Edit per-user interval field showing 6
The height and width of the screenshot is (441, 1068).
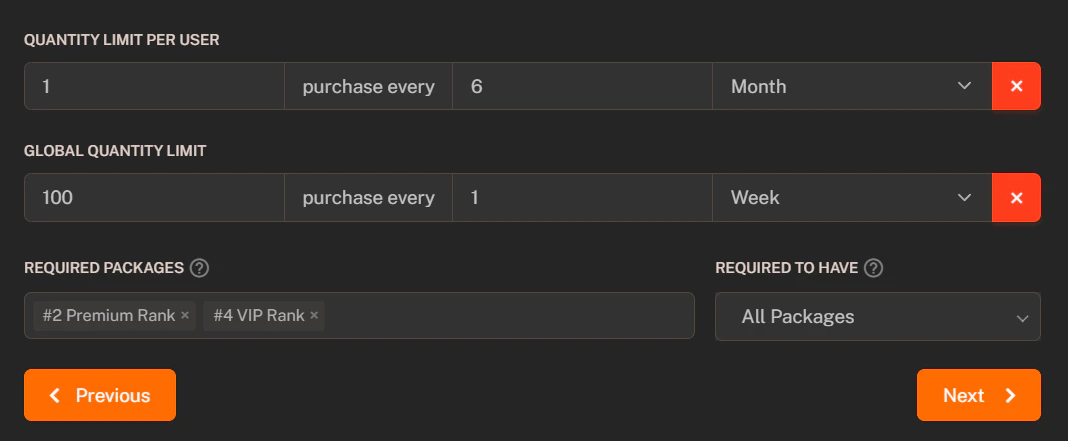(582, 86)
